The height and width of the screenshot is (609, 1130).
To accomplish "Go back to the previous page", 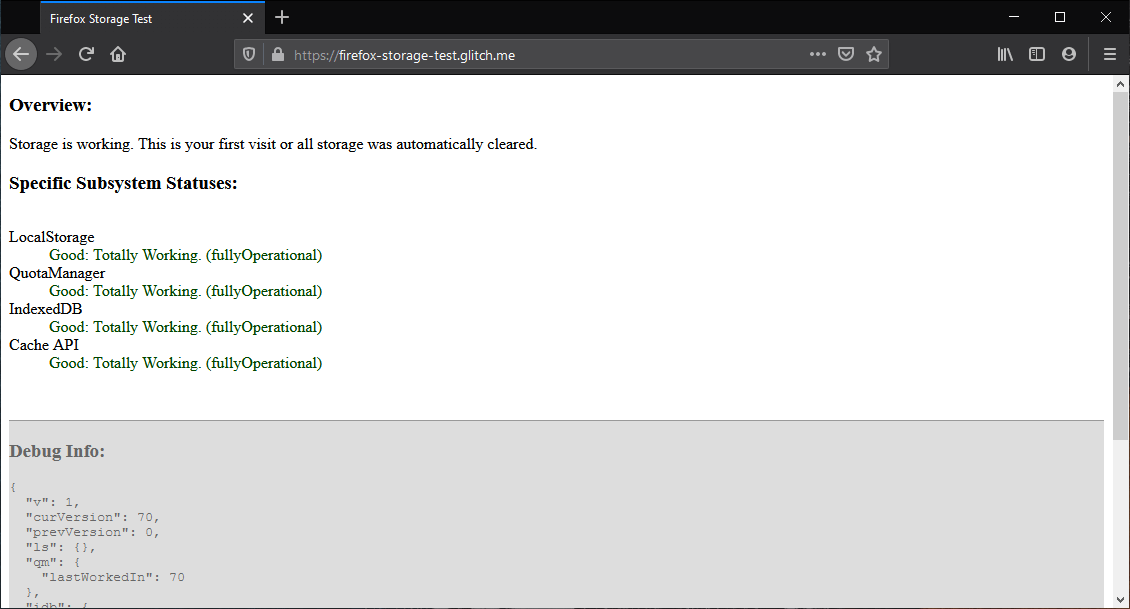I will (x=21, y=55).
